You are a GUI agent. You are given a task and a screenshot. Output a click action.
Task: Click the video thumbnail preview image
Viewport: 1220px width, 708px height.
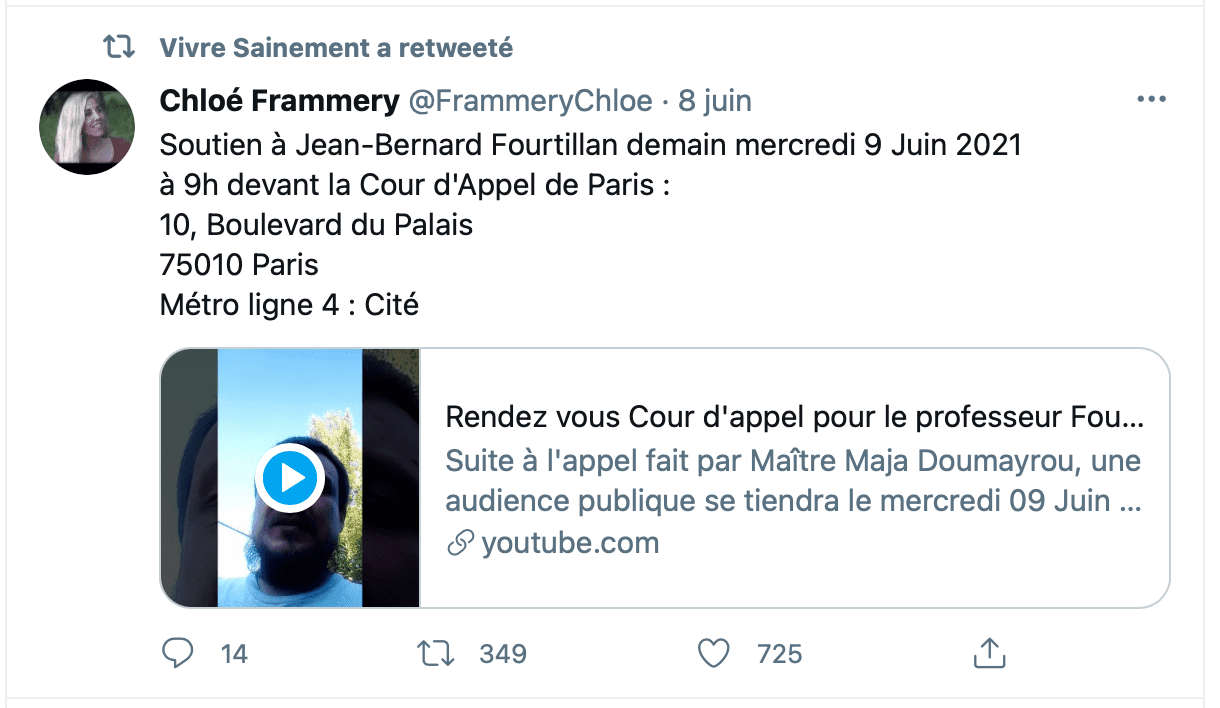pos(290,478)
